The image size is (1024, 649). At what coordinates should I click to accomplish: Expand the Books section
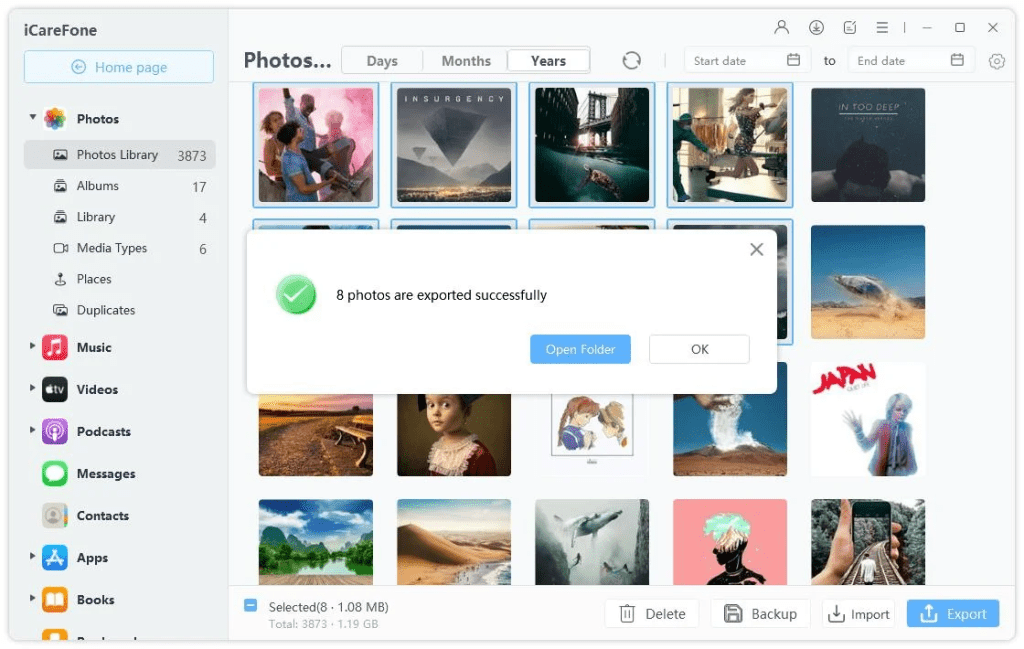point(32,598)
